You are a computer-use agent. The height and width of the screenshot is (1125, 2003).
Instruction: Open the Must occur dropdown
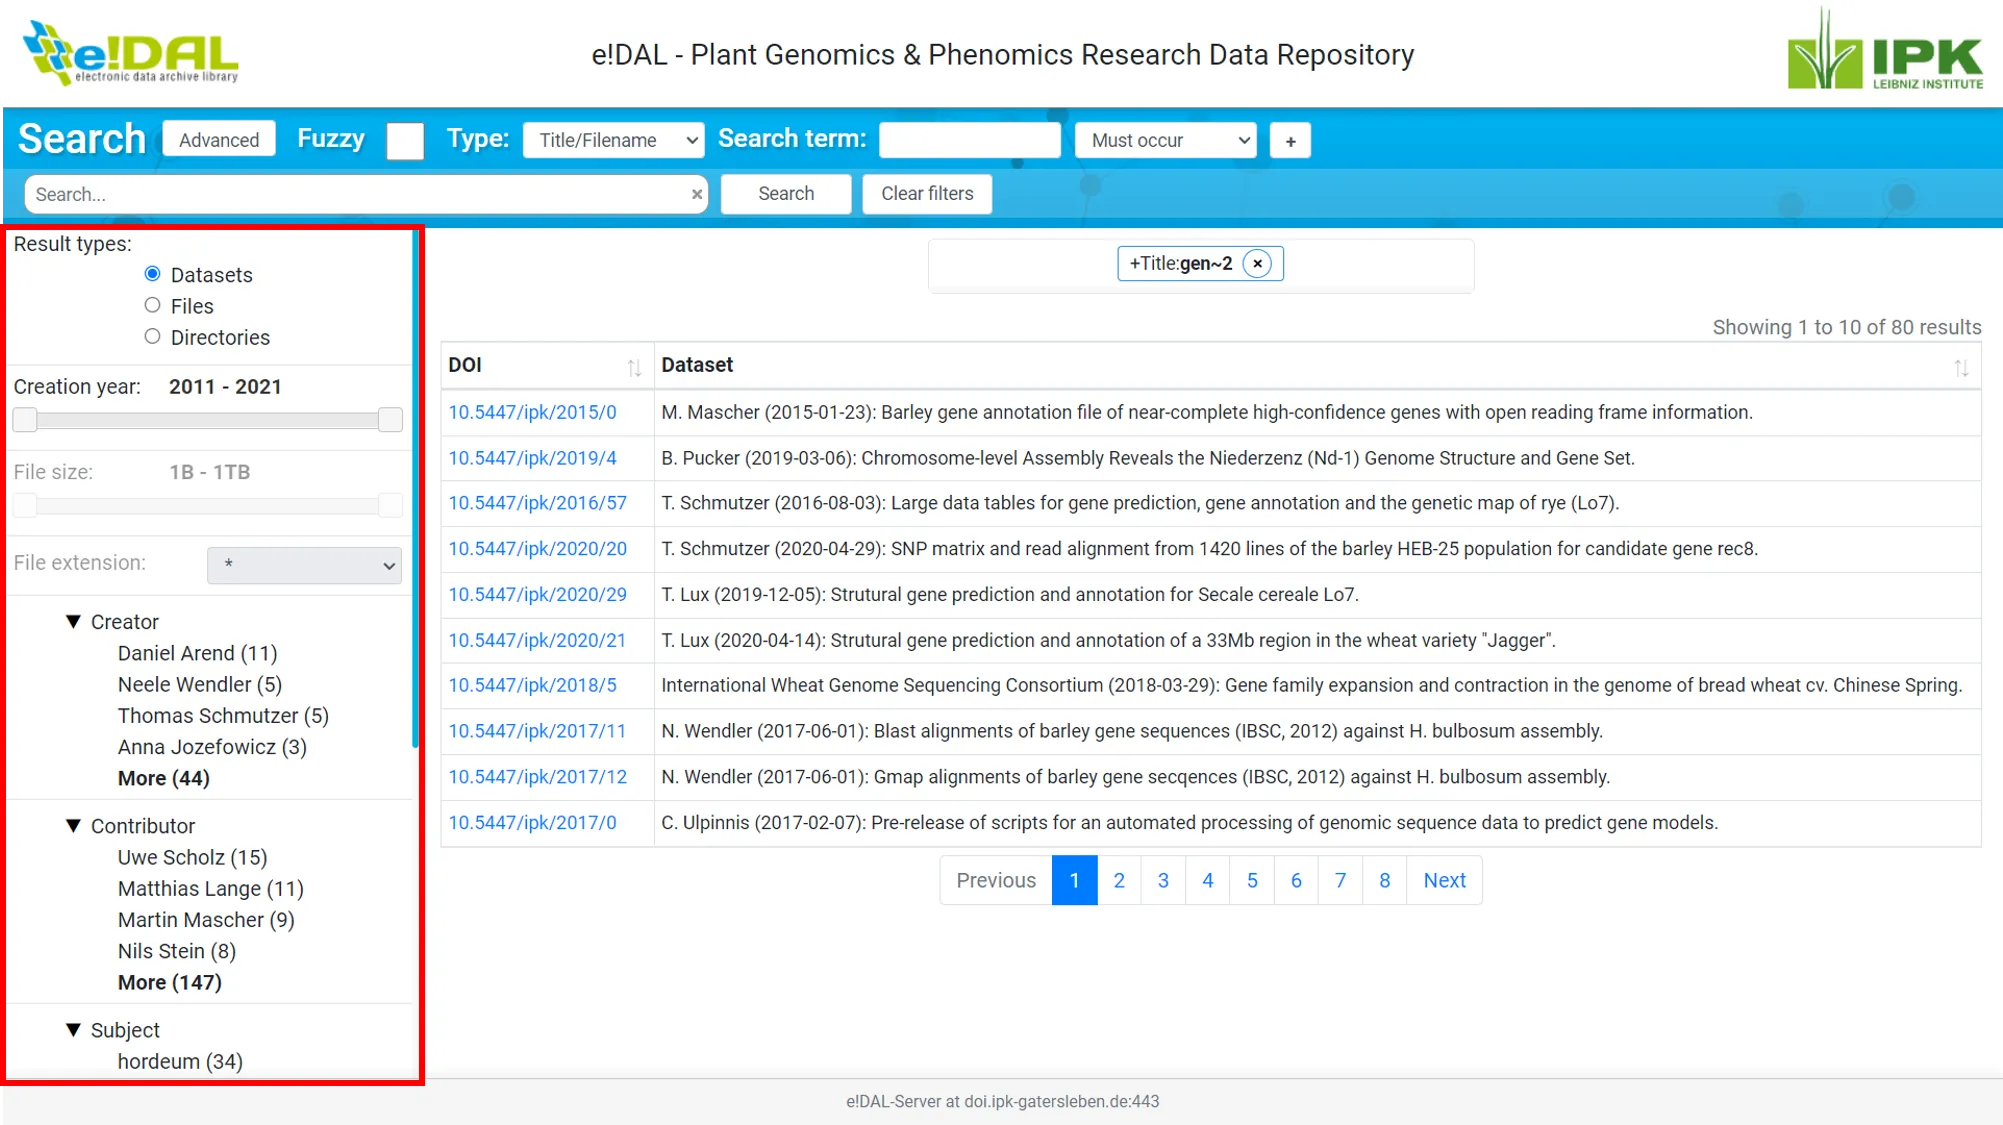pyautogui.click(x=1165, y=140)
